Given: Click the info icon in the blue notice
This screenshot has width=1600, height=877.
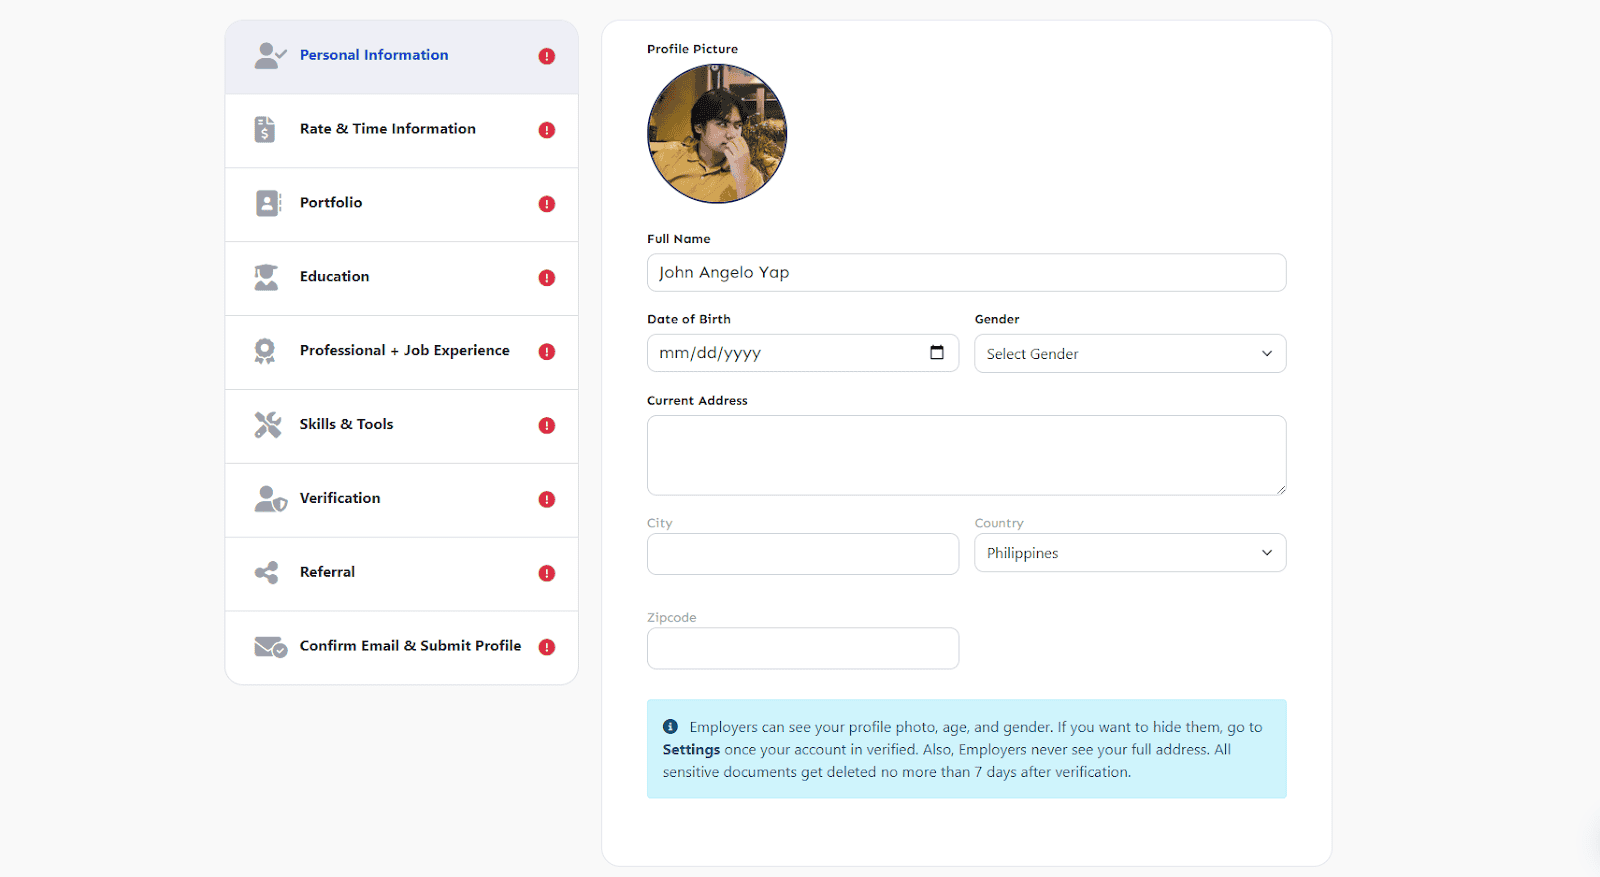Looking at the screenshot, I should coord(670,727).
